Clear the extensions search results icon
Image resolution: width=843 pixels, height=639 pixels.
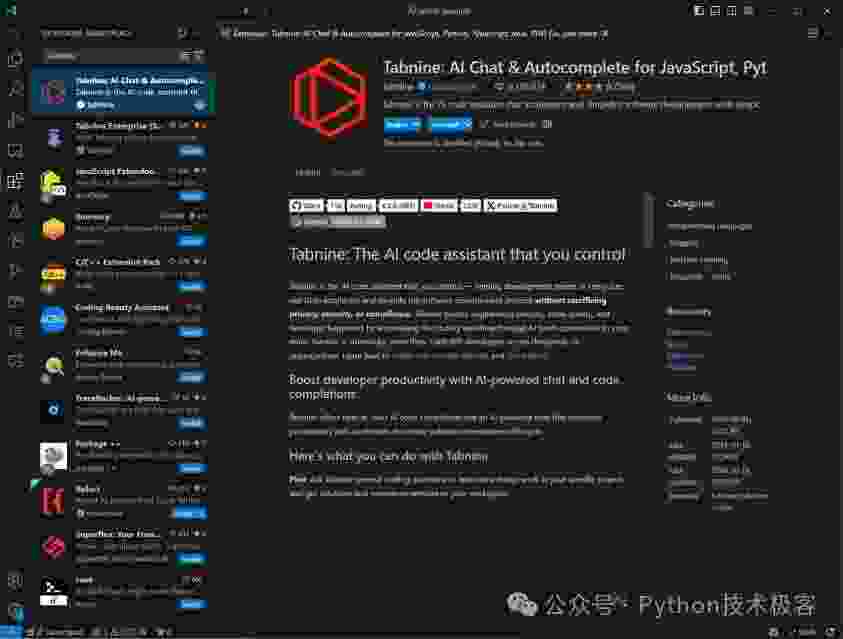point(185,55)
